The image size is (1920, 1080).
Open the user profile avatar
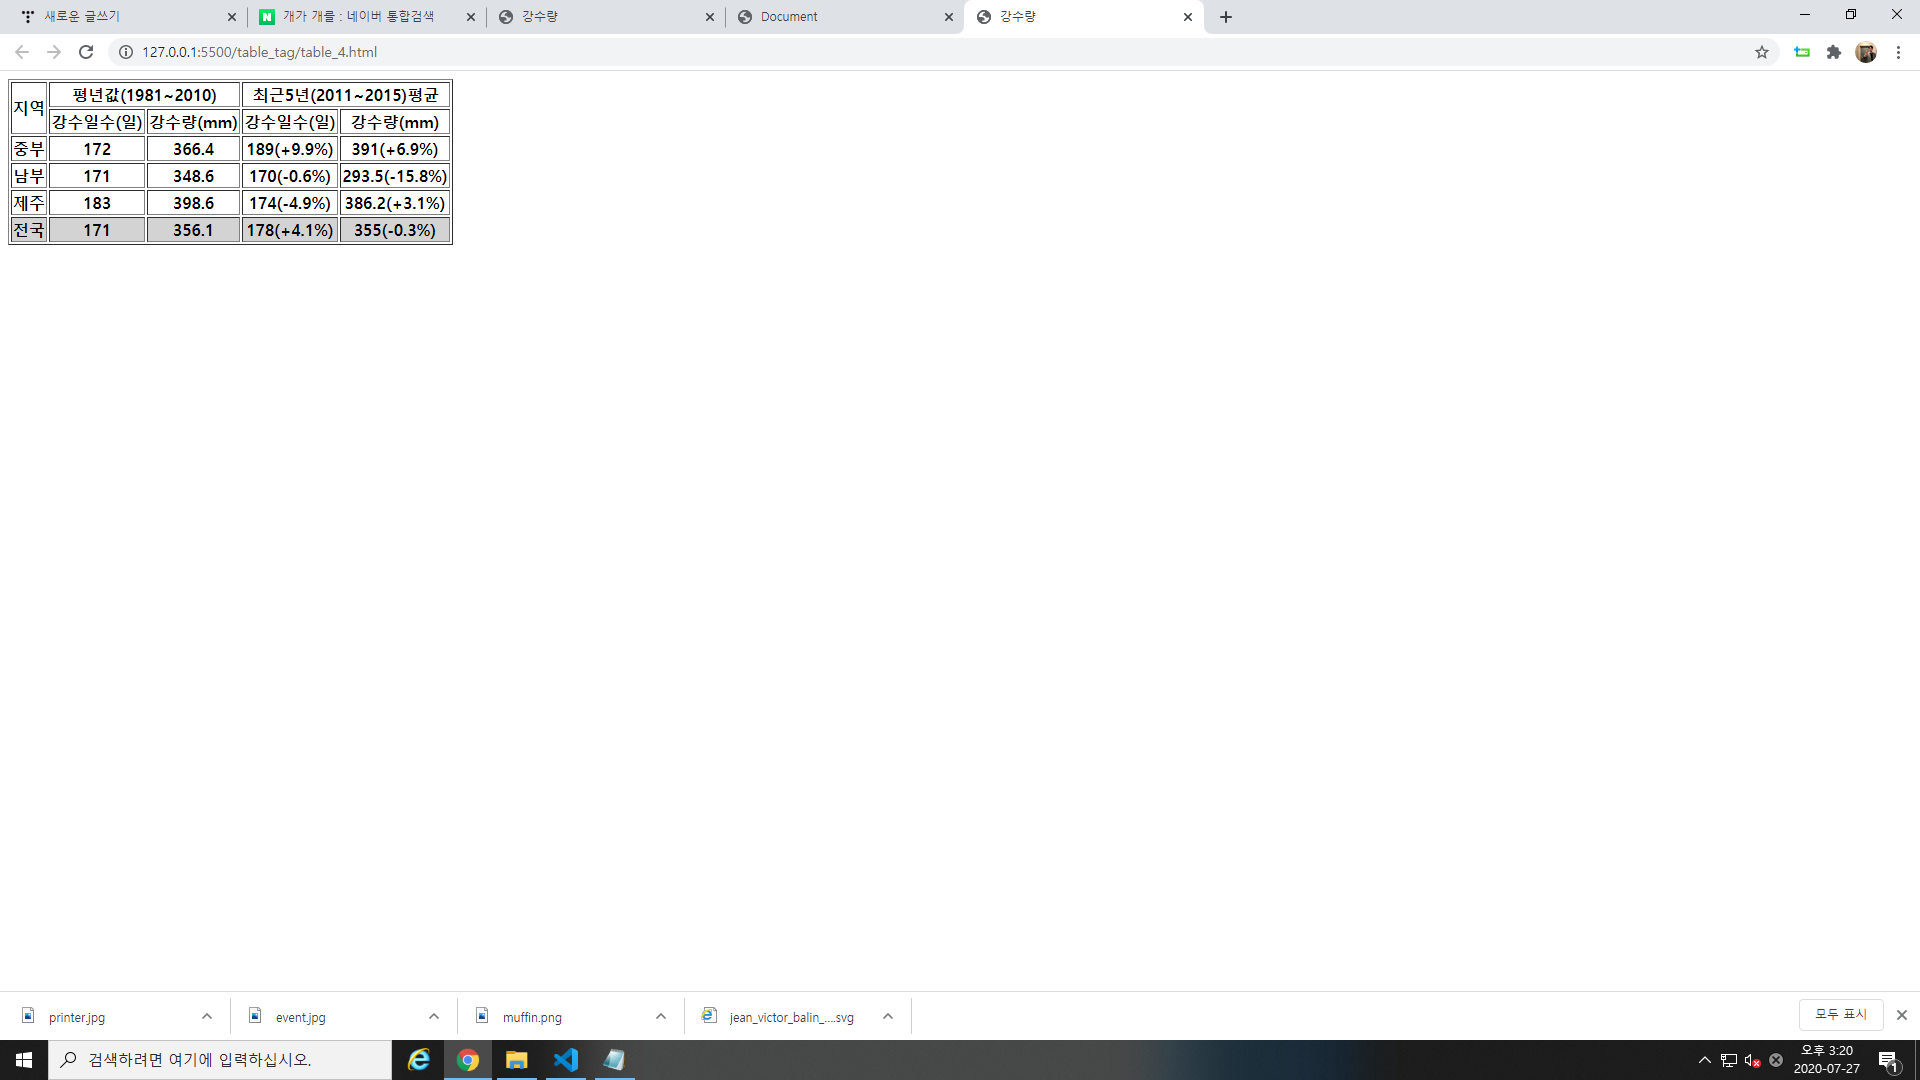click(1866, 52)
